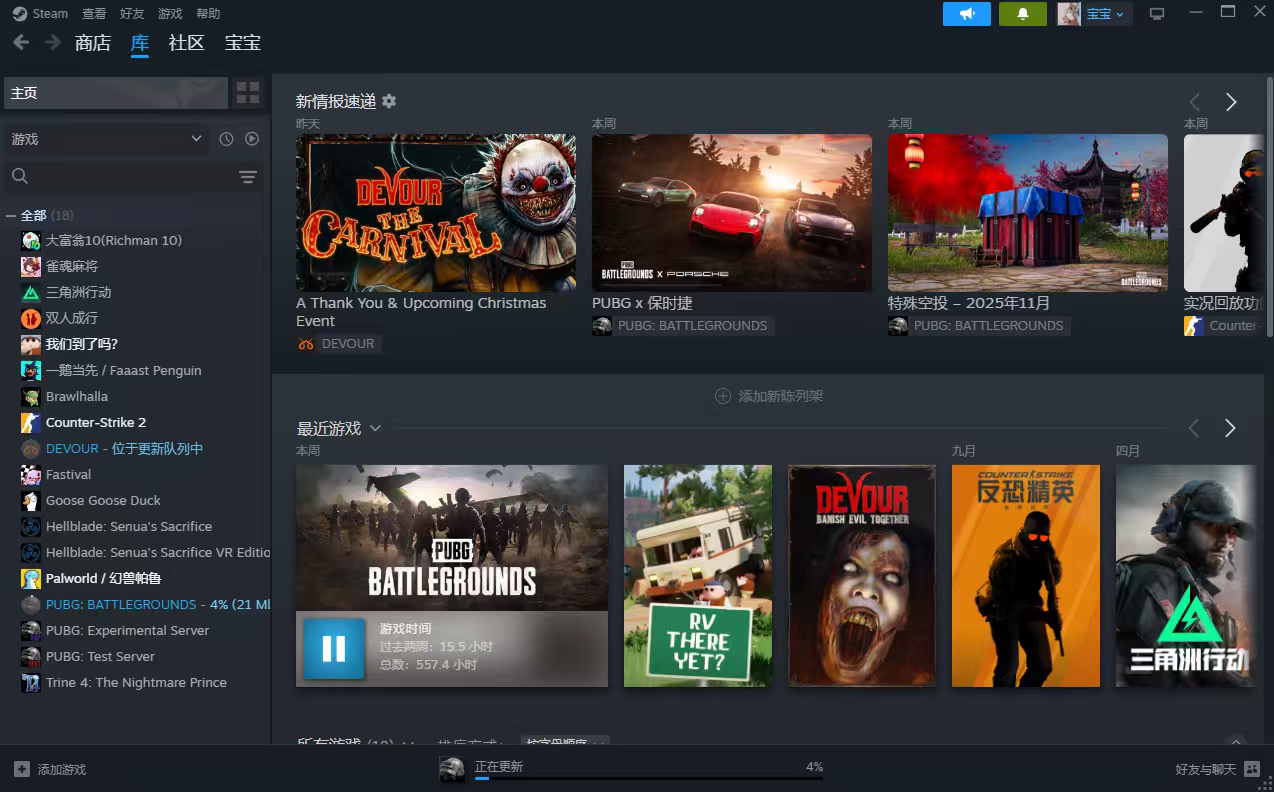Screen dimensions: 1274x792
Task: Click the recent activity clock icon
Action: pos(226,139)
